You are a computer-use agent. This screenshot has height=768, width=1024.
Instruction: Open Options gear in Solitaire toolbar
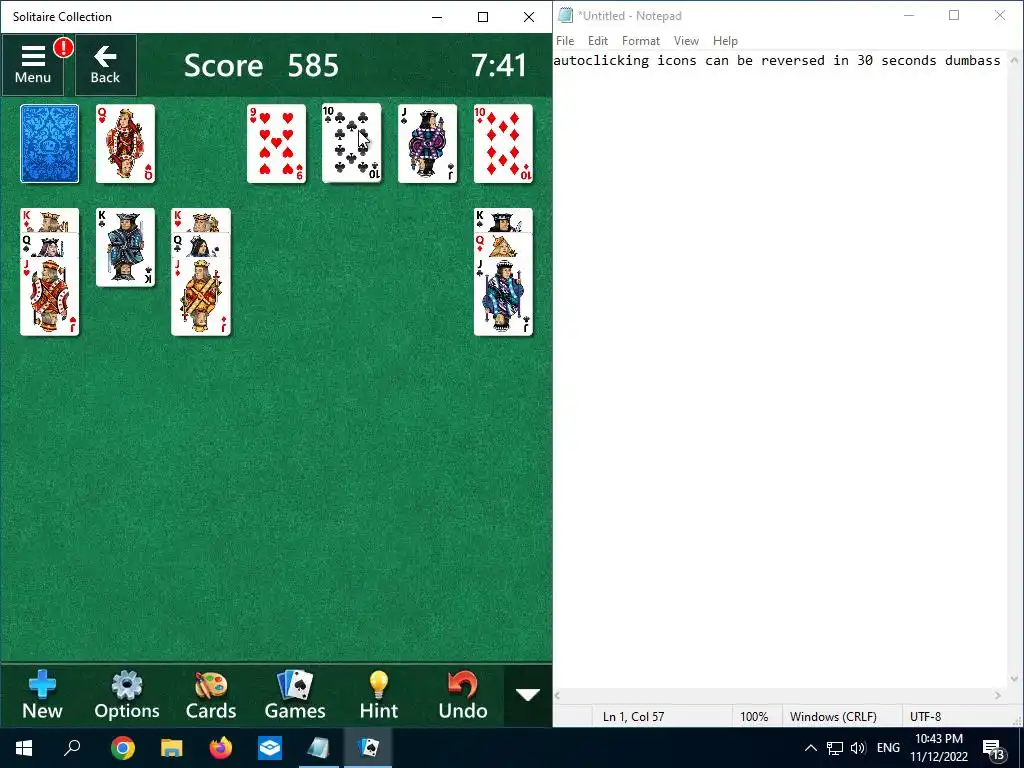[x=127, y=696]
